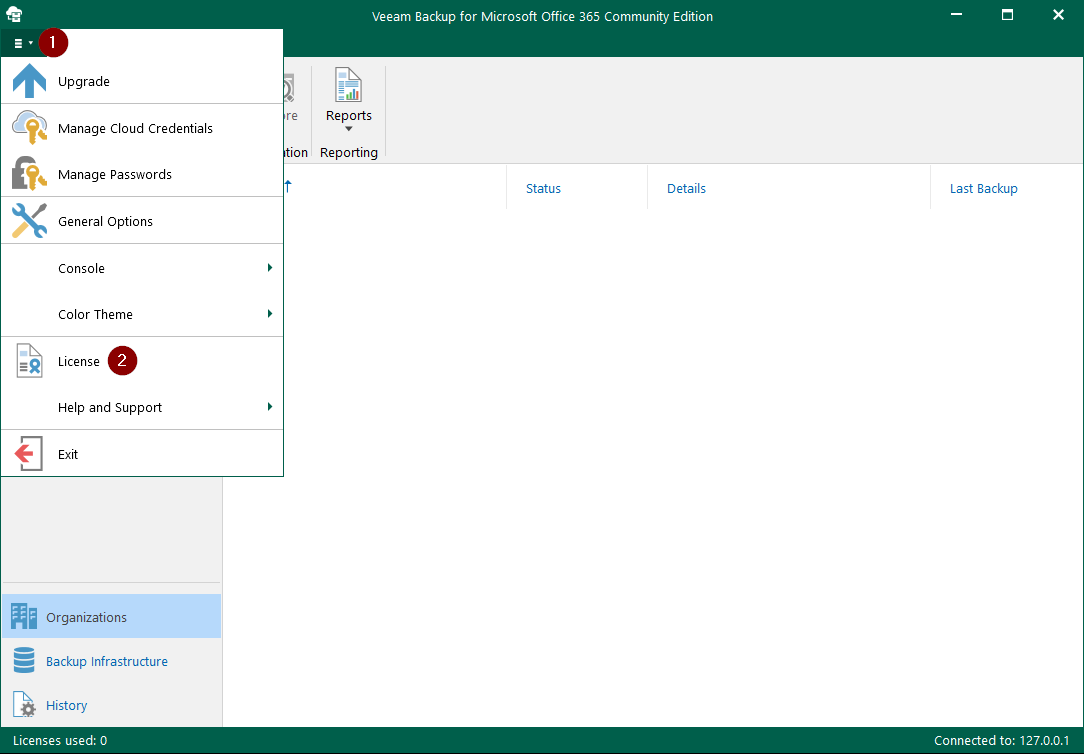Click the License certificate icon

[29, 361]
